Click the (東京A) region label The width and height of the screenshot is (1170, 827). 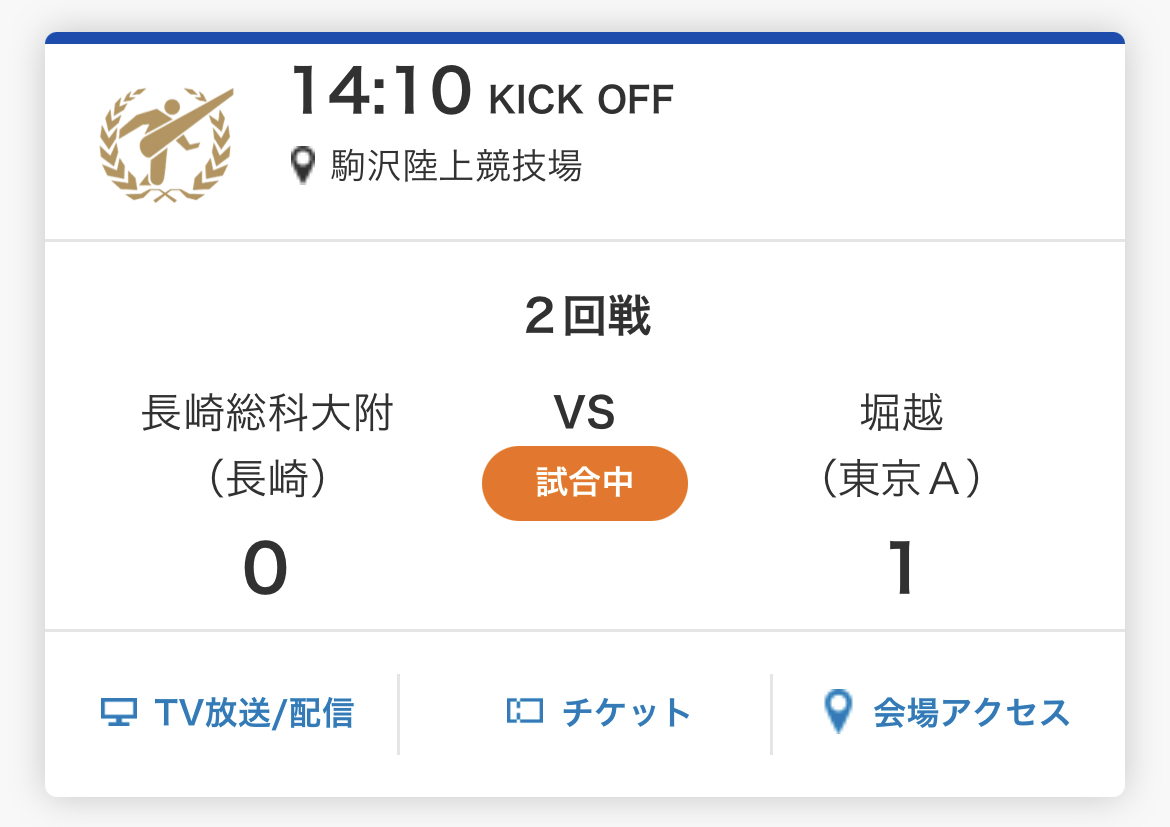[901, 480]
